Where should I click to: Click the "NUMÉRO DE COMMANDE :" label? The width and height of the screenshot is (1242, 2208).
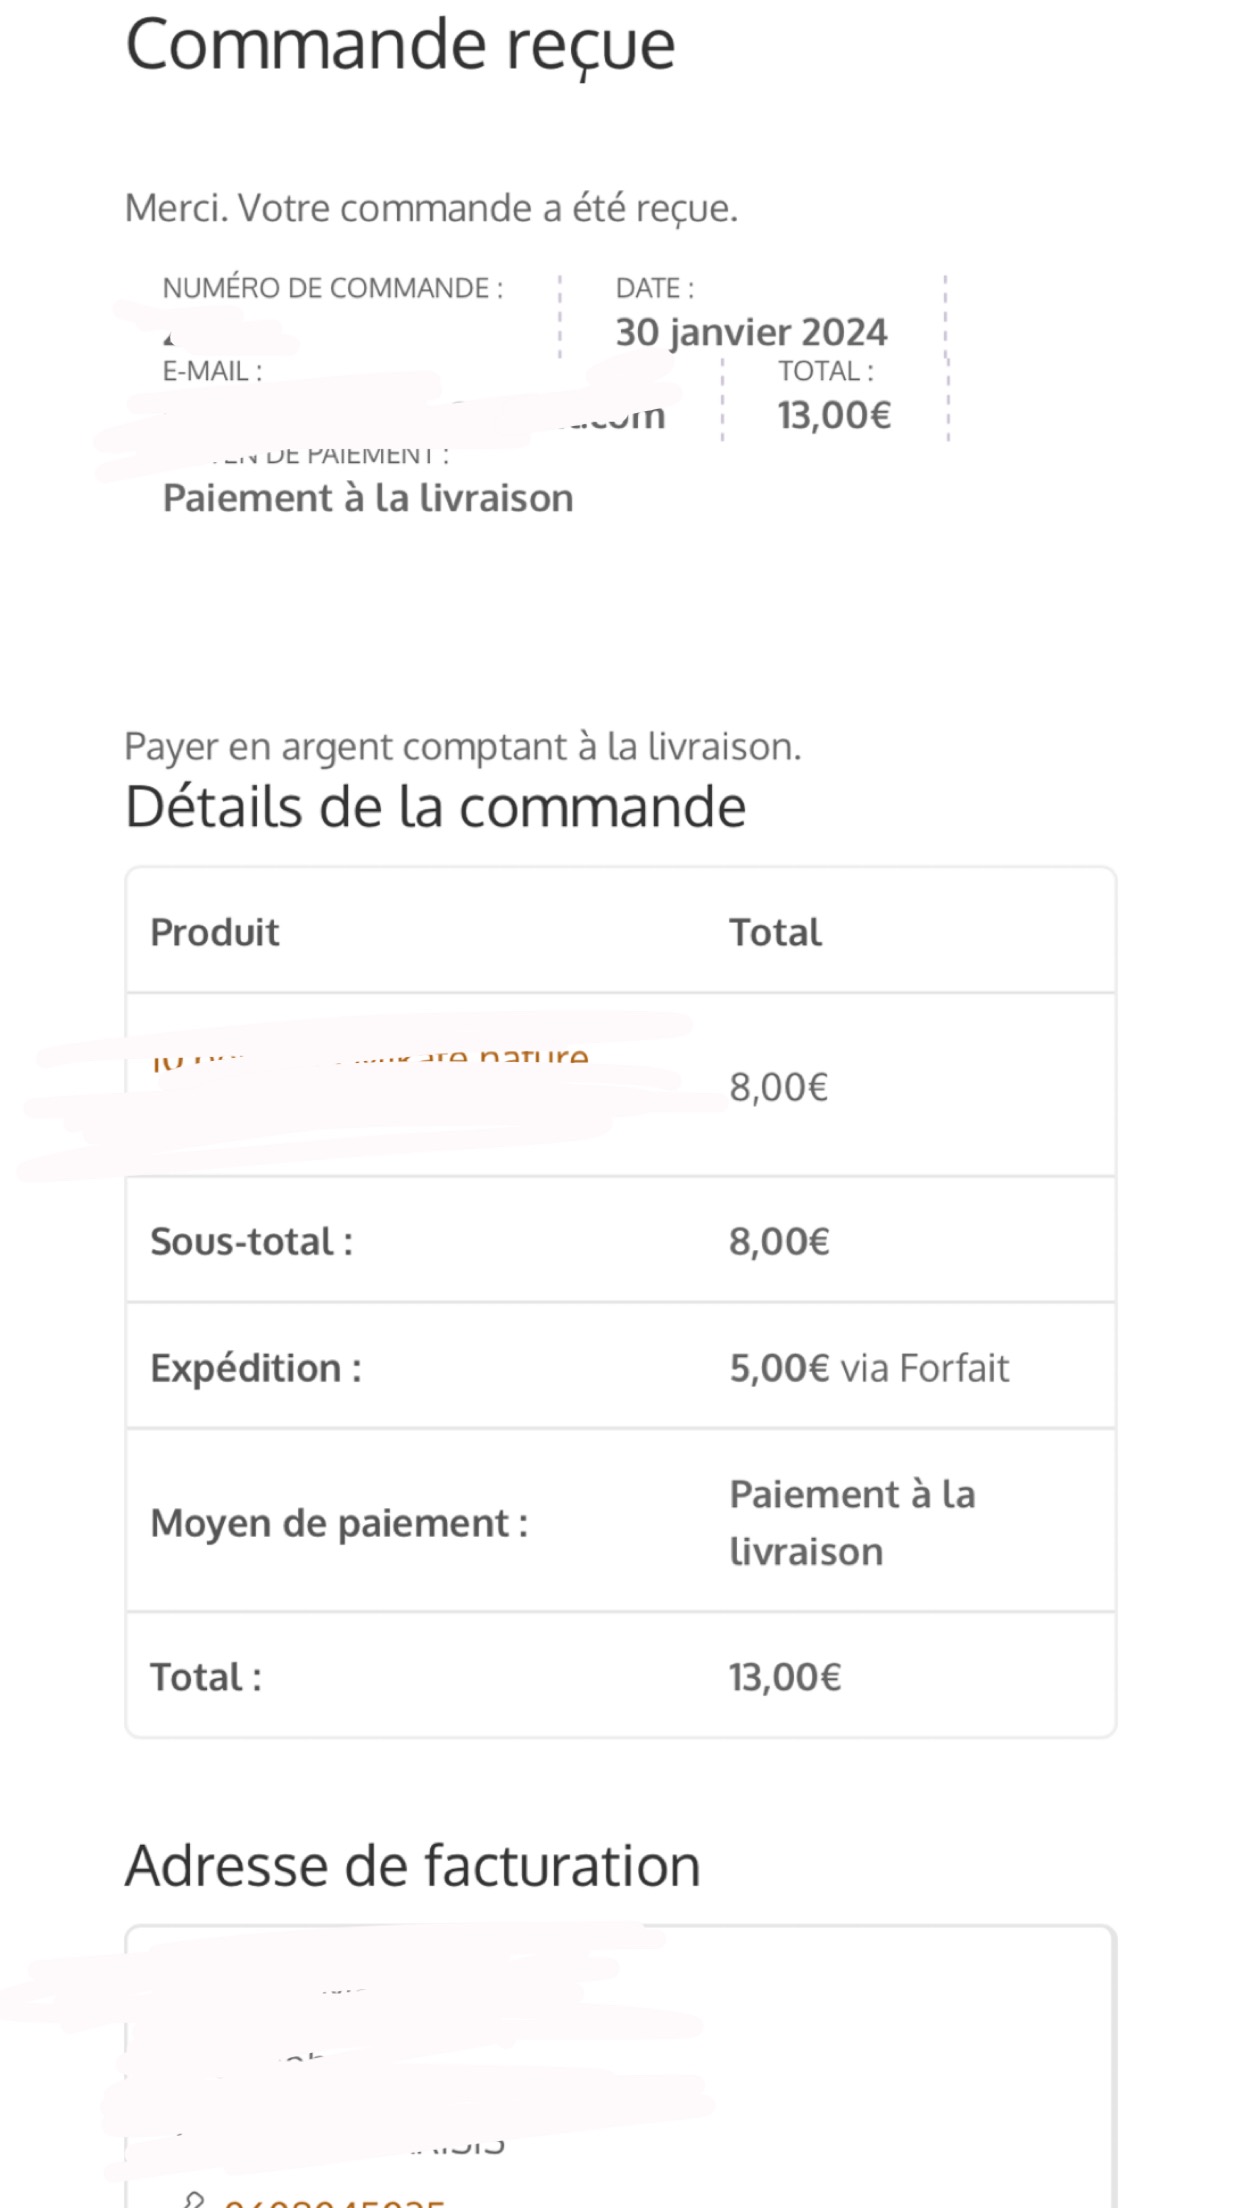pos(333,288)
